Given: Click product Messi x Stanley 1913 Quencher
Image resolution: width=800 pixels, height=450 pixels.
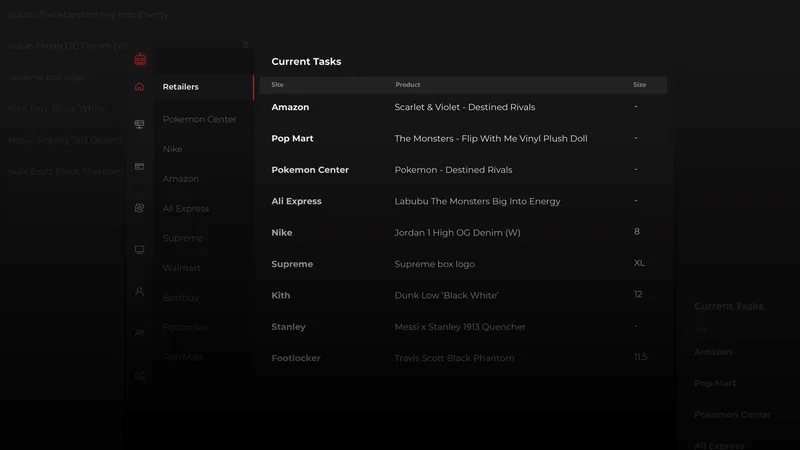Looking at the screenshot, I should (460, 327).
